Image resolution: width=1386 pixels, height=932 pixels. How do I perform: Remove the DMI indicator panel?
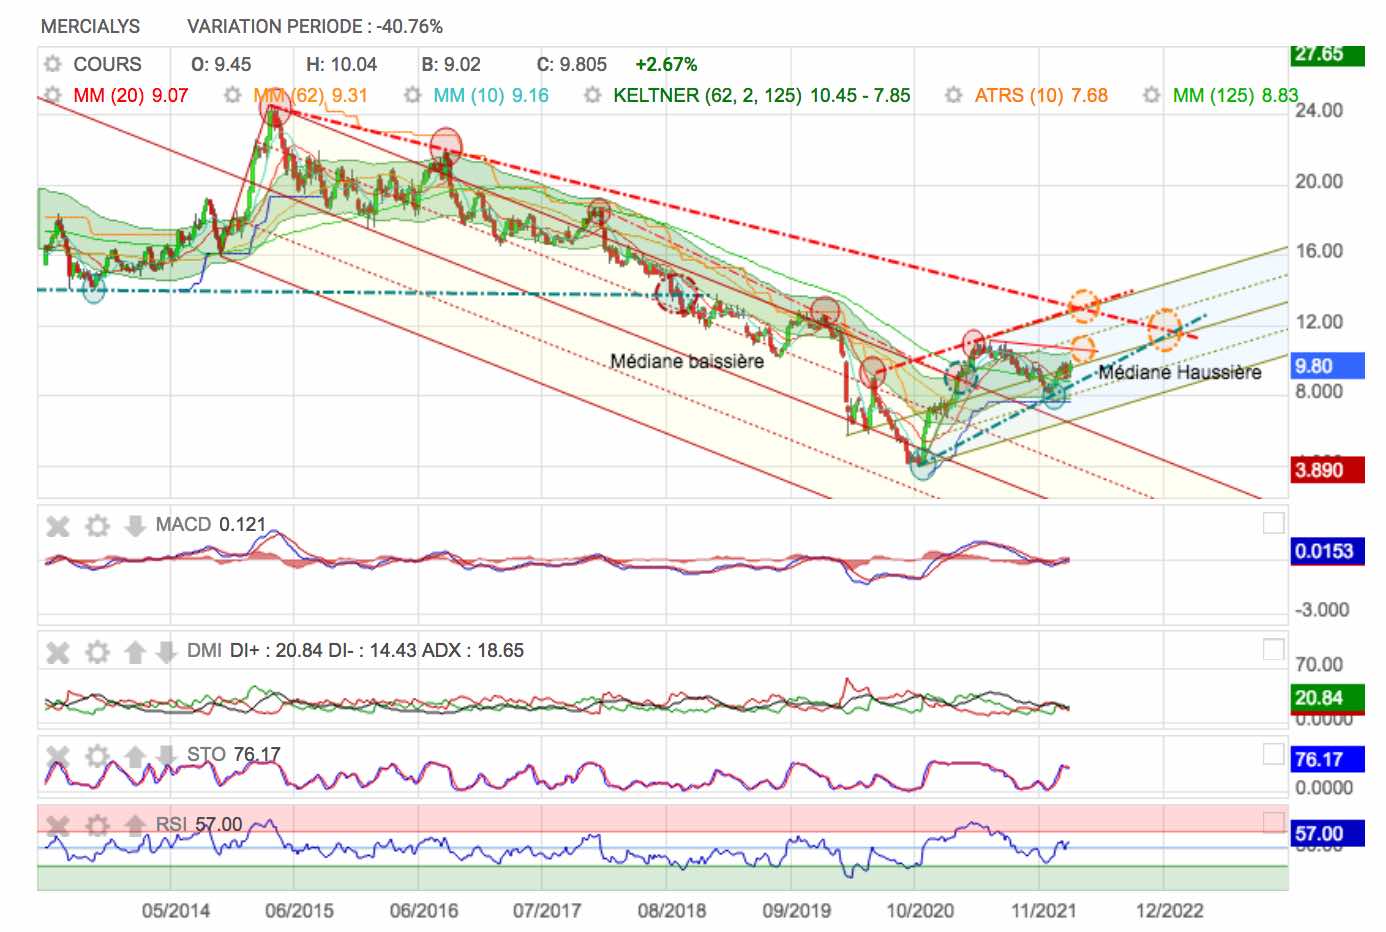click(x=58, y=652)
